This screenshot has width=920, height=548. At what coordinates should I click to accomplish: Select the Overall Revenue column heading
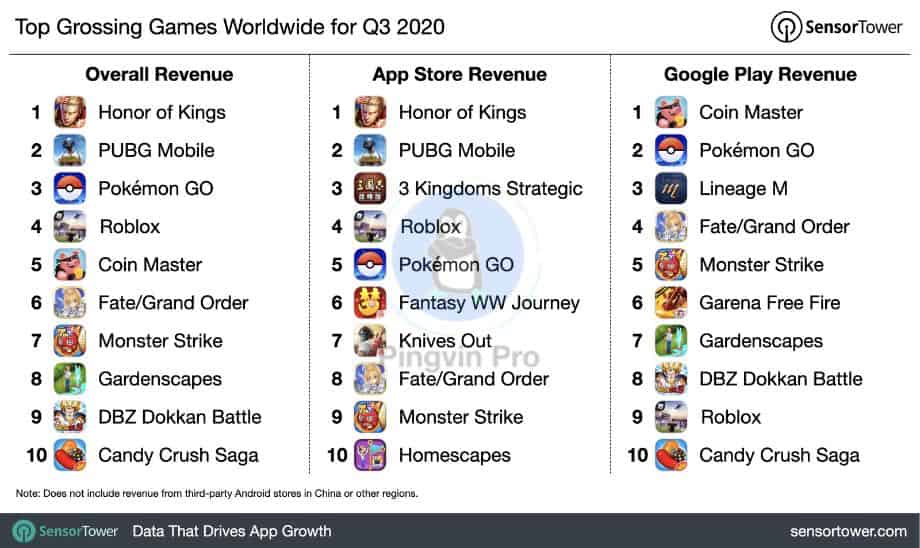pyautogui.click(x=159, y=75)
